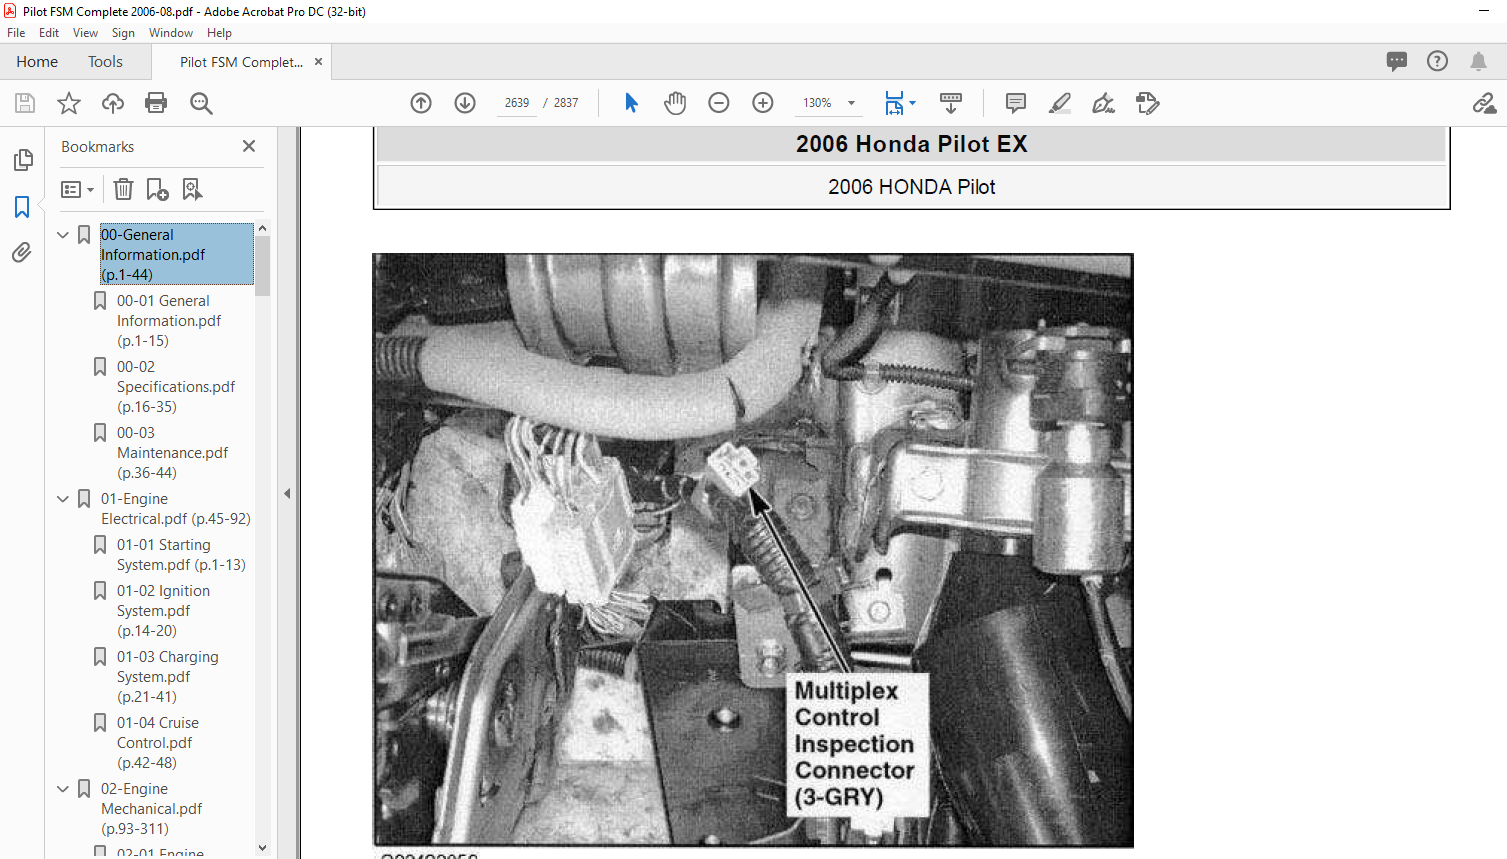Zoom in with the plus circle
Viewport: 1507px width, 859px height.
point(763,103)
